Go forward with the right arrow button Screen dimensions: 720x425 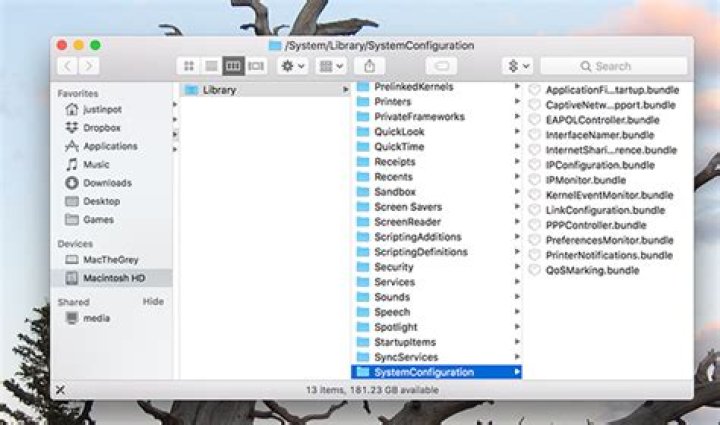coord(89,66)
